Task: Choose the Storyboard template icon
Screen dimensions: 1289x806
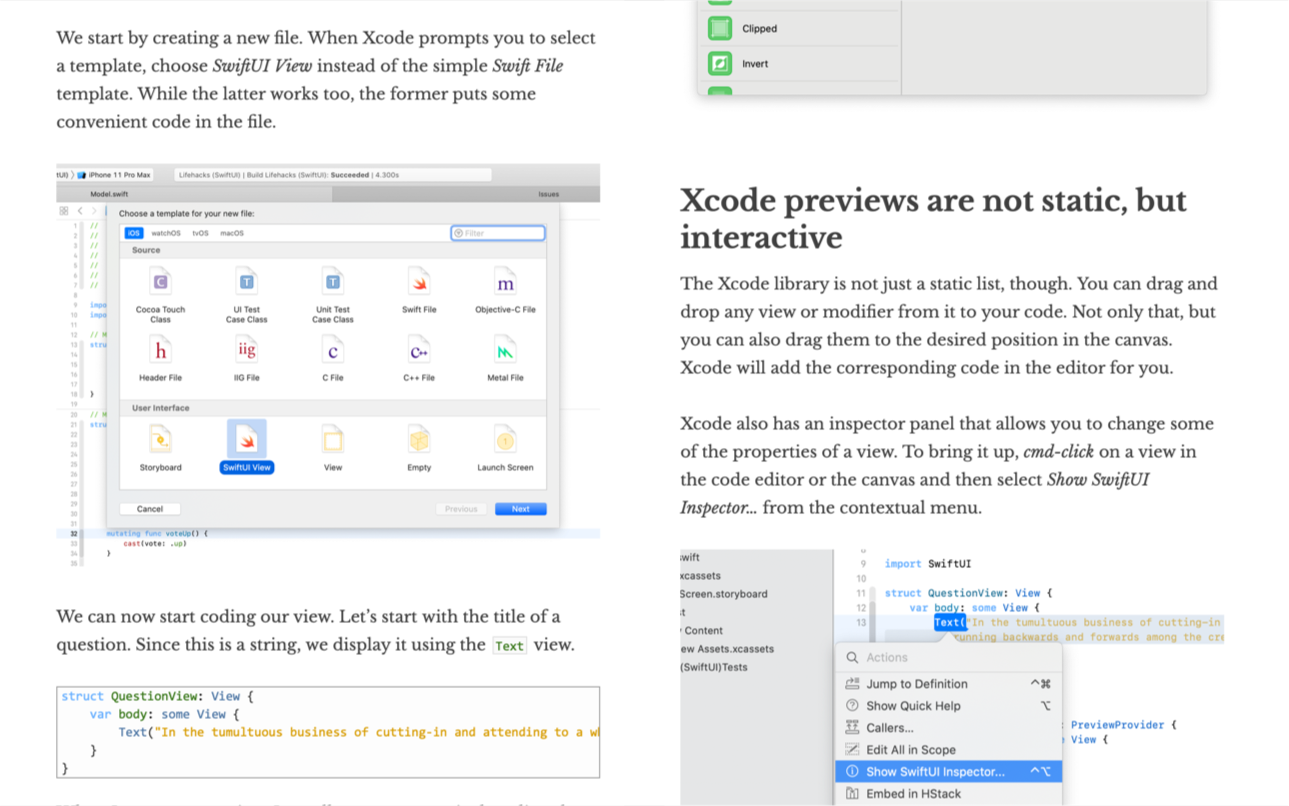Action: pyautogui.click(x=160, y=439)
